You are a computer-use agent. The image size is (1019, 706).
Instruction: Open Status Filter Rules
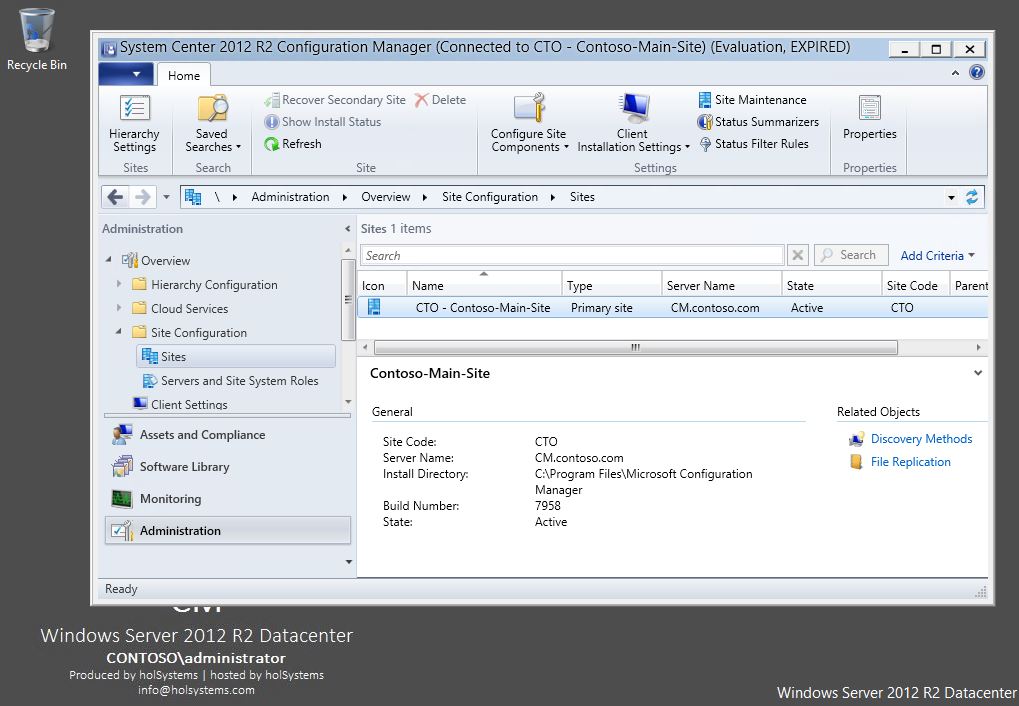754,144
